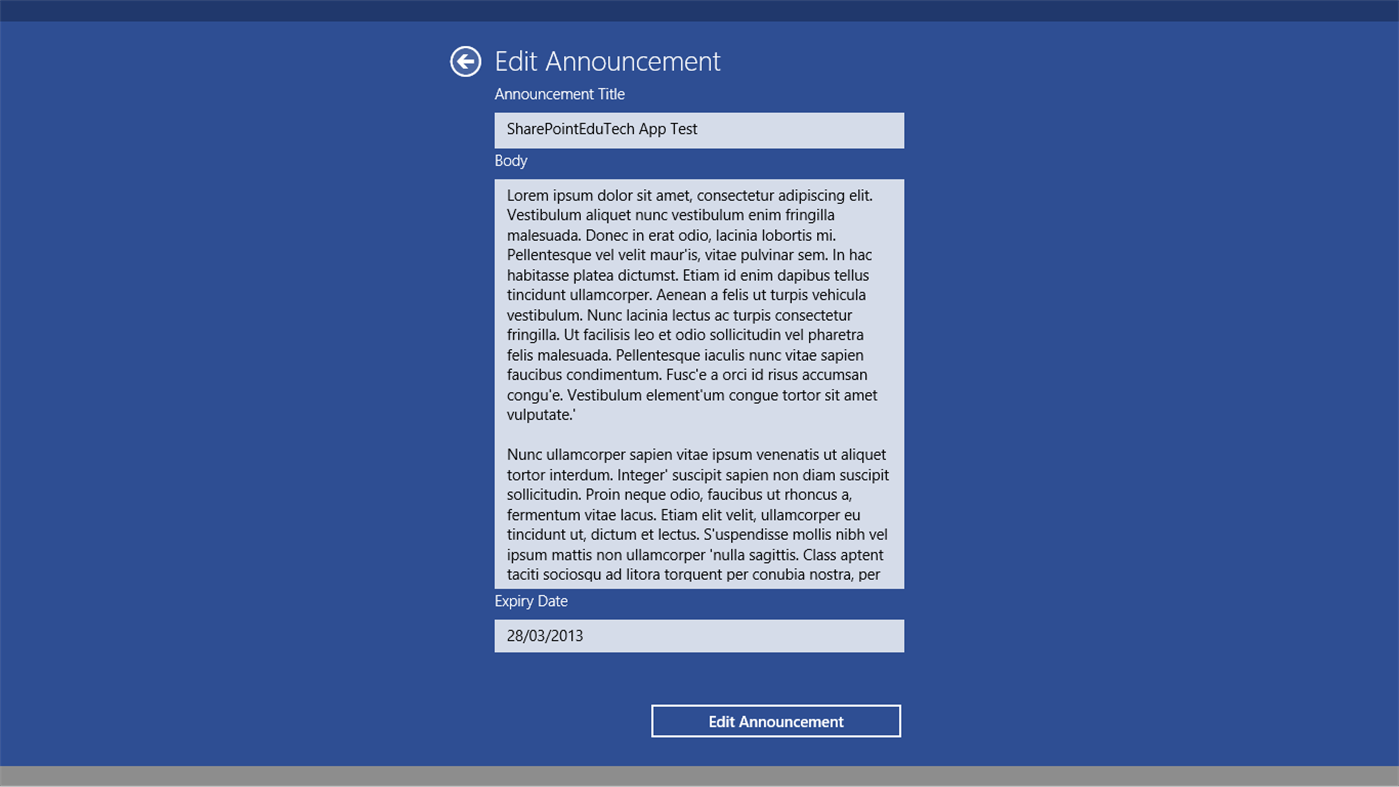Image resolution: width=1399 pixels, height=787 pixels.
Task: Select the Announcement Title label
Action: click(x=559, y=94)
